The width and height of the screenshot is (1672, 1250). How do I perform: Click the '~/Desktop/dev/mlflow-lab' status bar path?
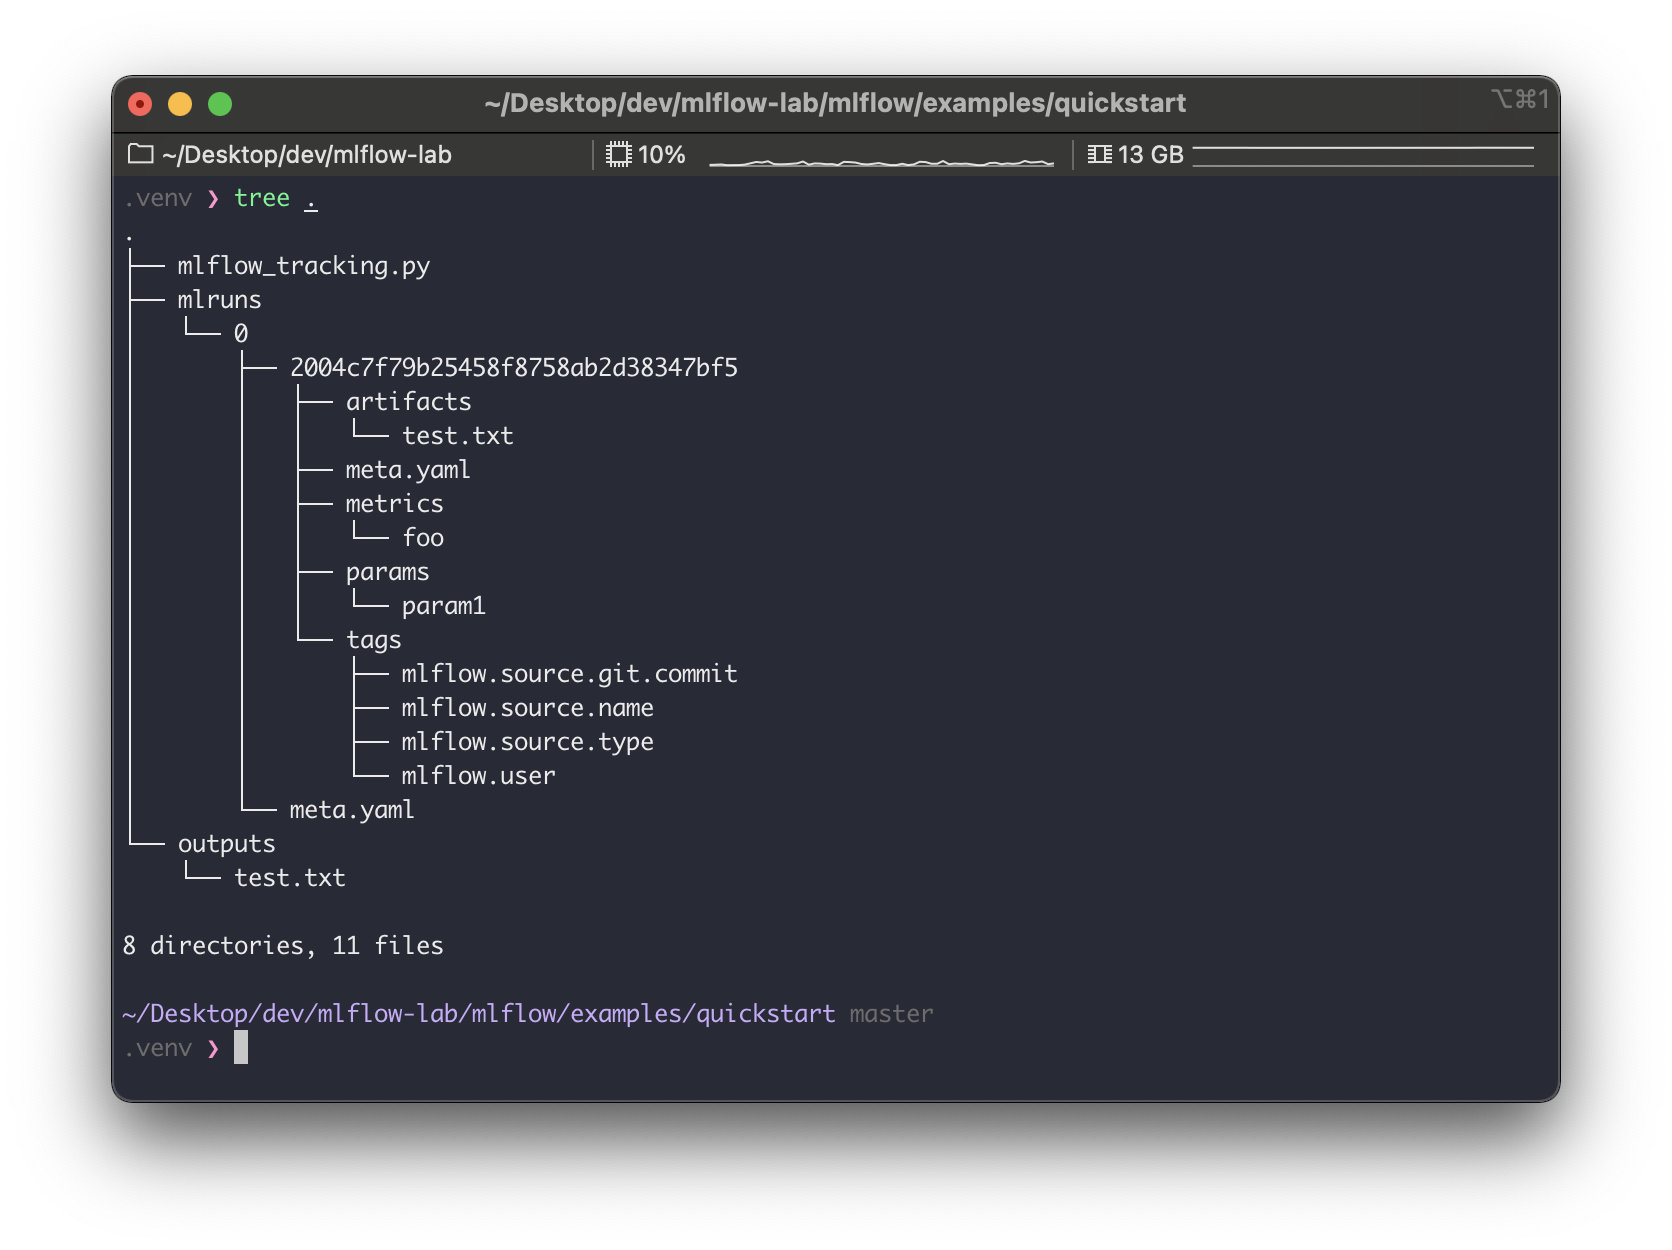[x=307, y=155]
